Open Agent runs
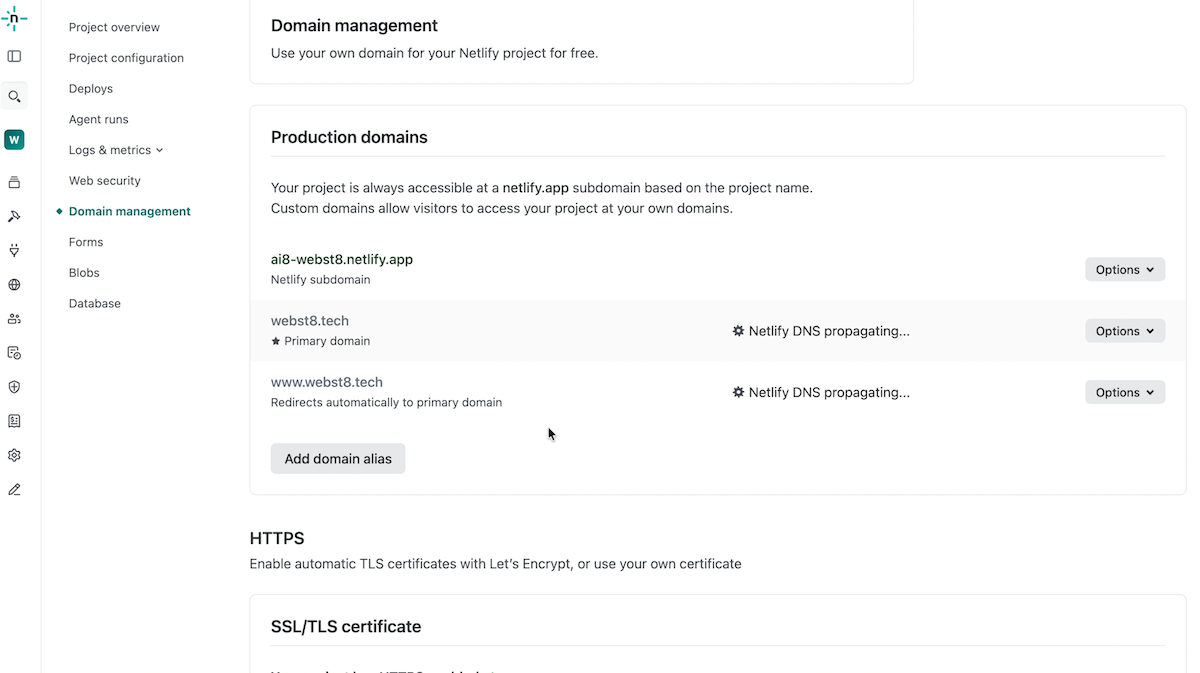The width and height of the screenshot is (1200, 673). (x=99, y=119)
